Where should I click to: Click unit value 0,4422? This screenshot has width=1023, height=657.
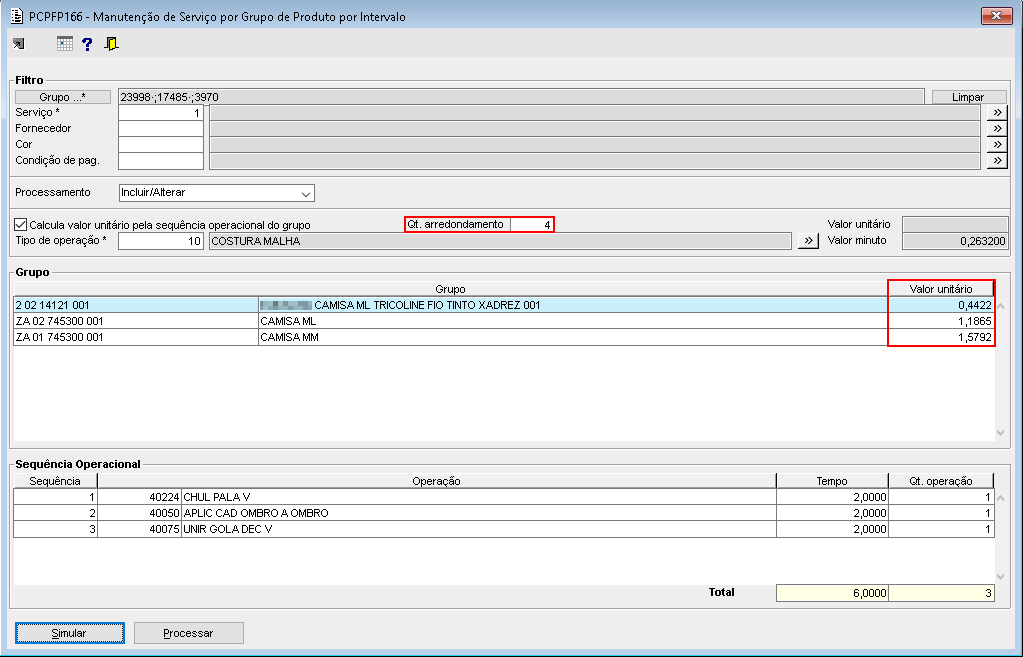coord(941,305)
